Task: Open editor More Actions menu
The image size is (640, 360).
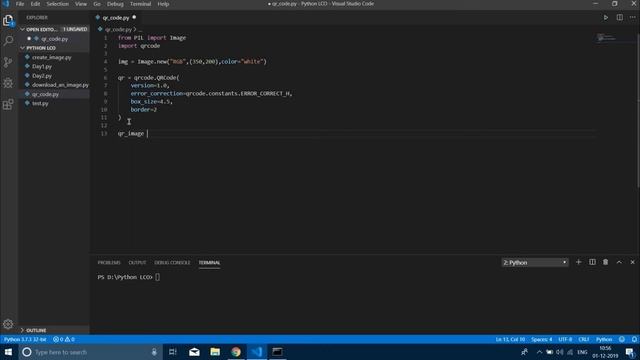Action: [633, 18]
